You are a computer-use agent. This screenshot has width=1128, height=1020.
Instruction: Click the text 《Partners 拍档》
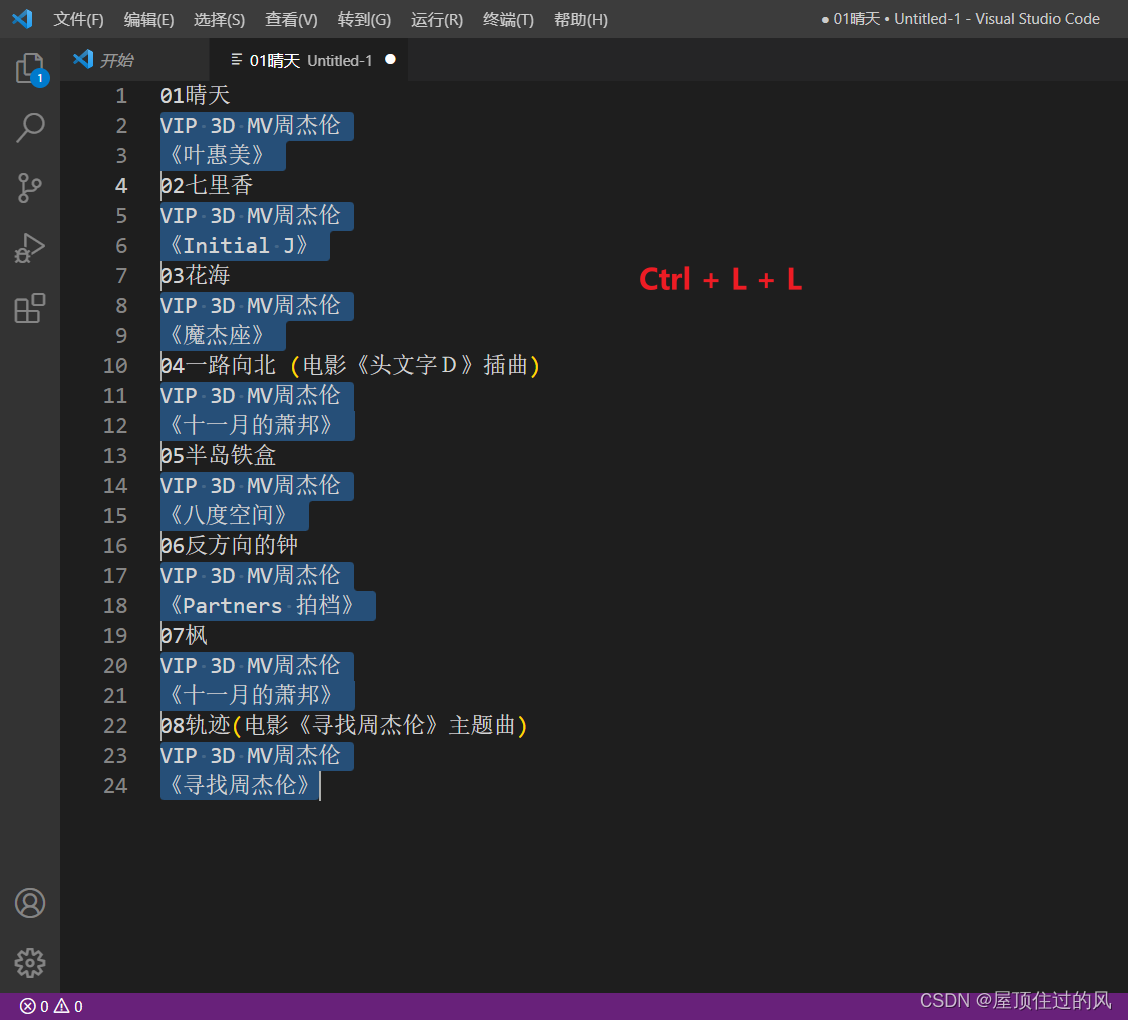tap(262, 605)
